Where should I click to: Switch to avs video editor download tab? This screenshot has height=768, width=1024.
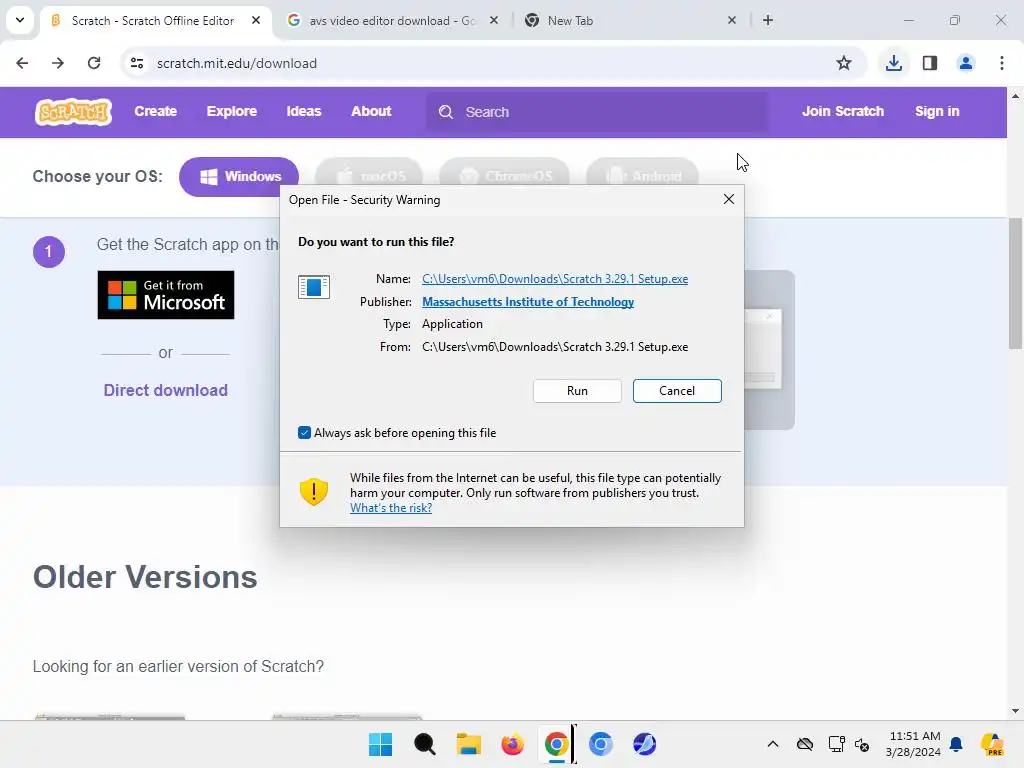pos(392,21)
